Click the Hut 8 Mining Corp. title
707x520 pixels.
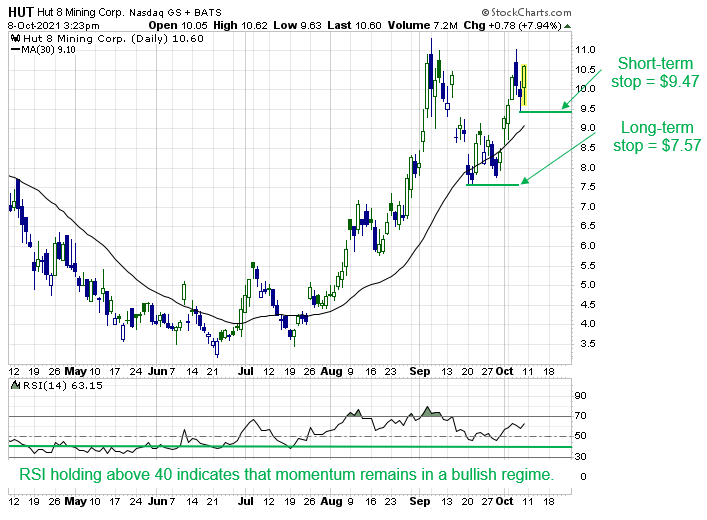80,12
